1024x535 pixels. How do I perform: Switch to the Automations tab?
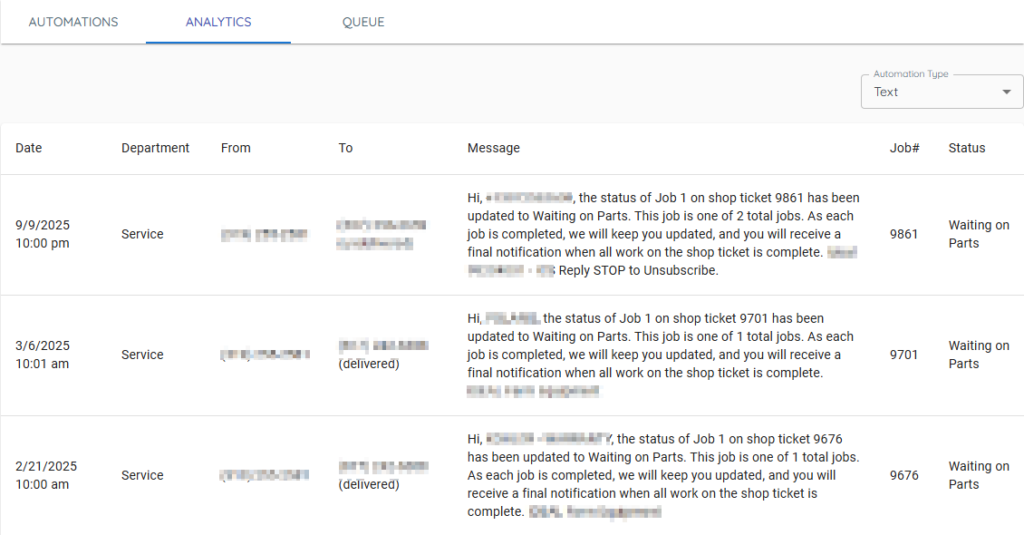pyautogui.click(x=73, y=22)
